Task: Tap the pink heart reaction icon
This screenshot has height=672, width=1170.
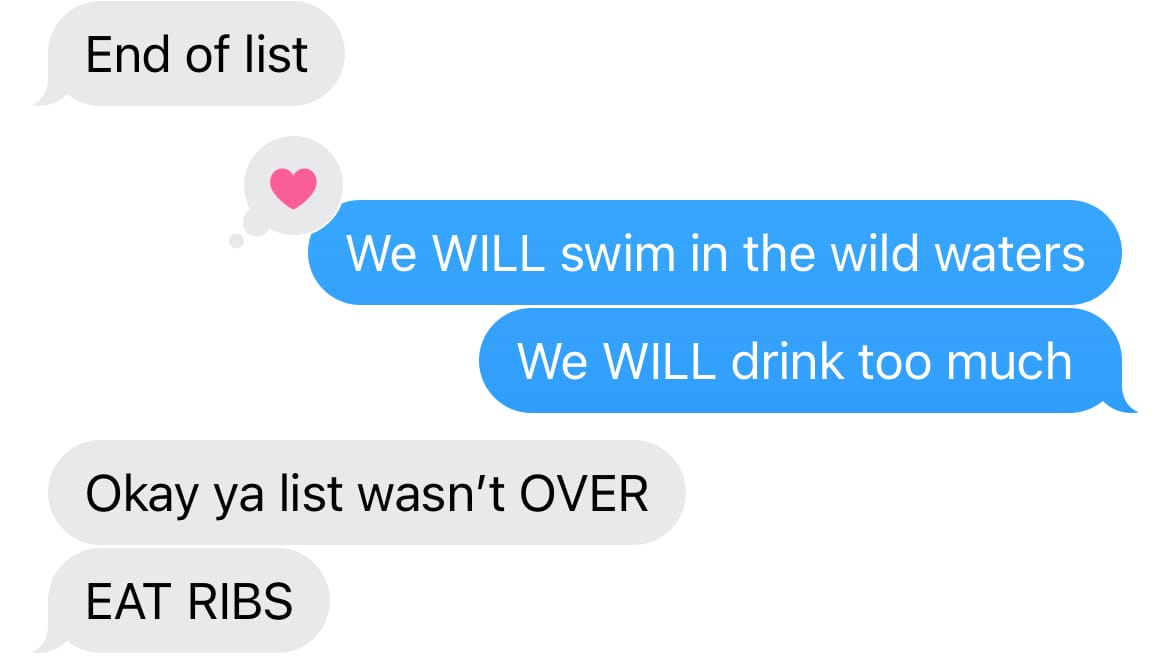Action: tap(293, 188)
